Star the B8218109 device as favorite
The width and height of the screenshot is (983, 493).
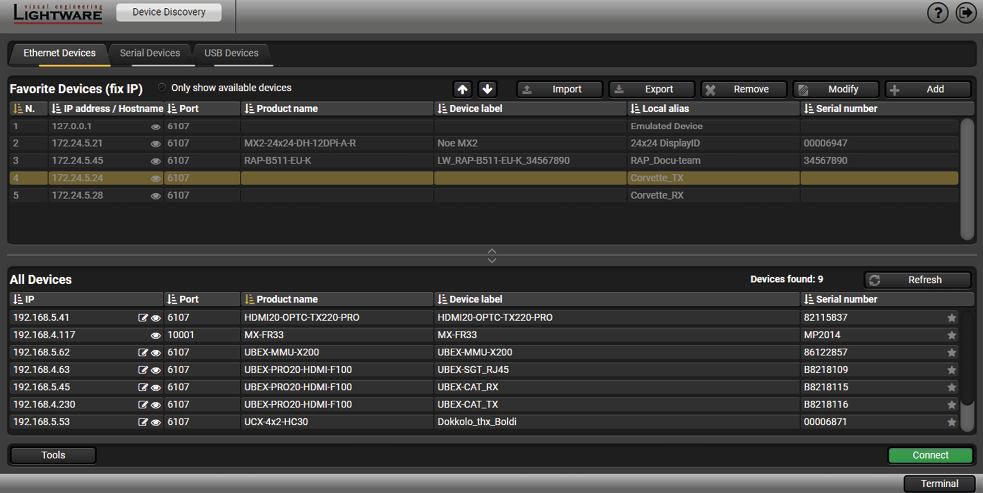pos(952,370)
